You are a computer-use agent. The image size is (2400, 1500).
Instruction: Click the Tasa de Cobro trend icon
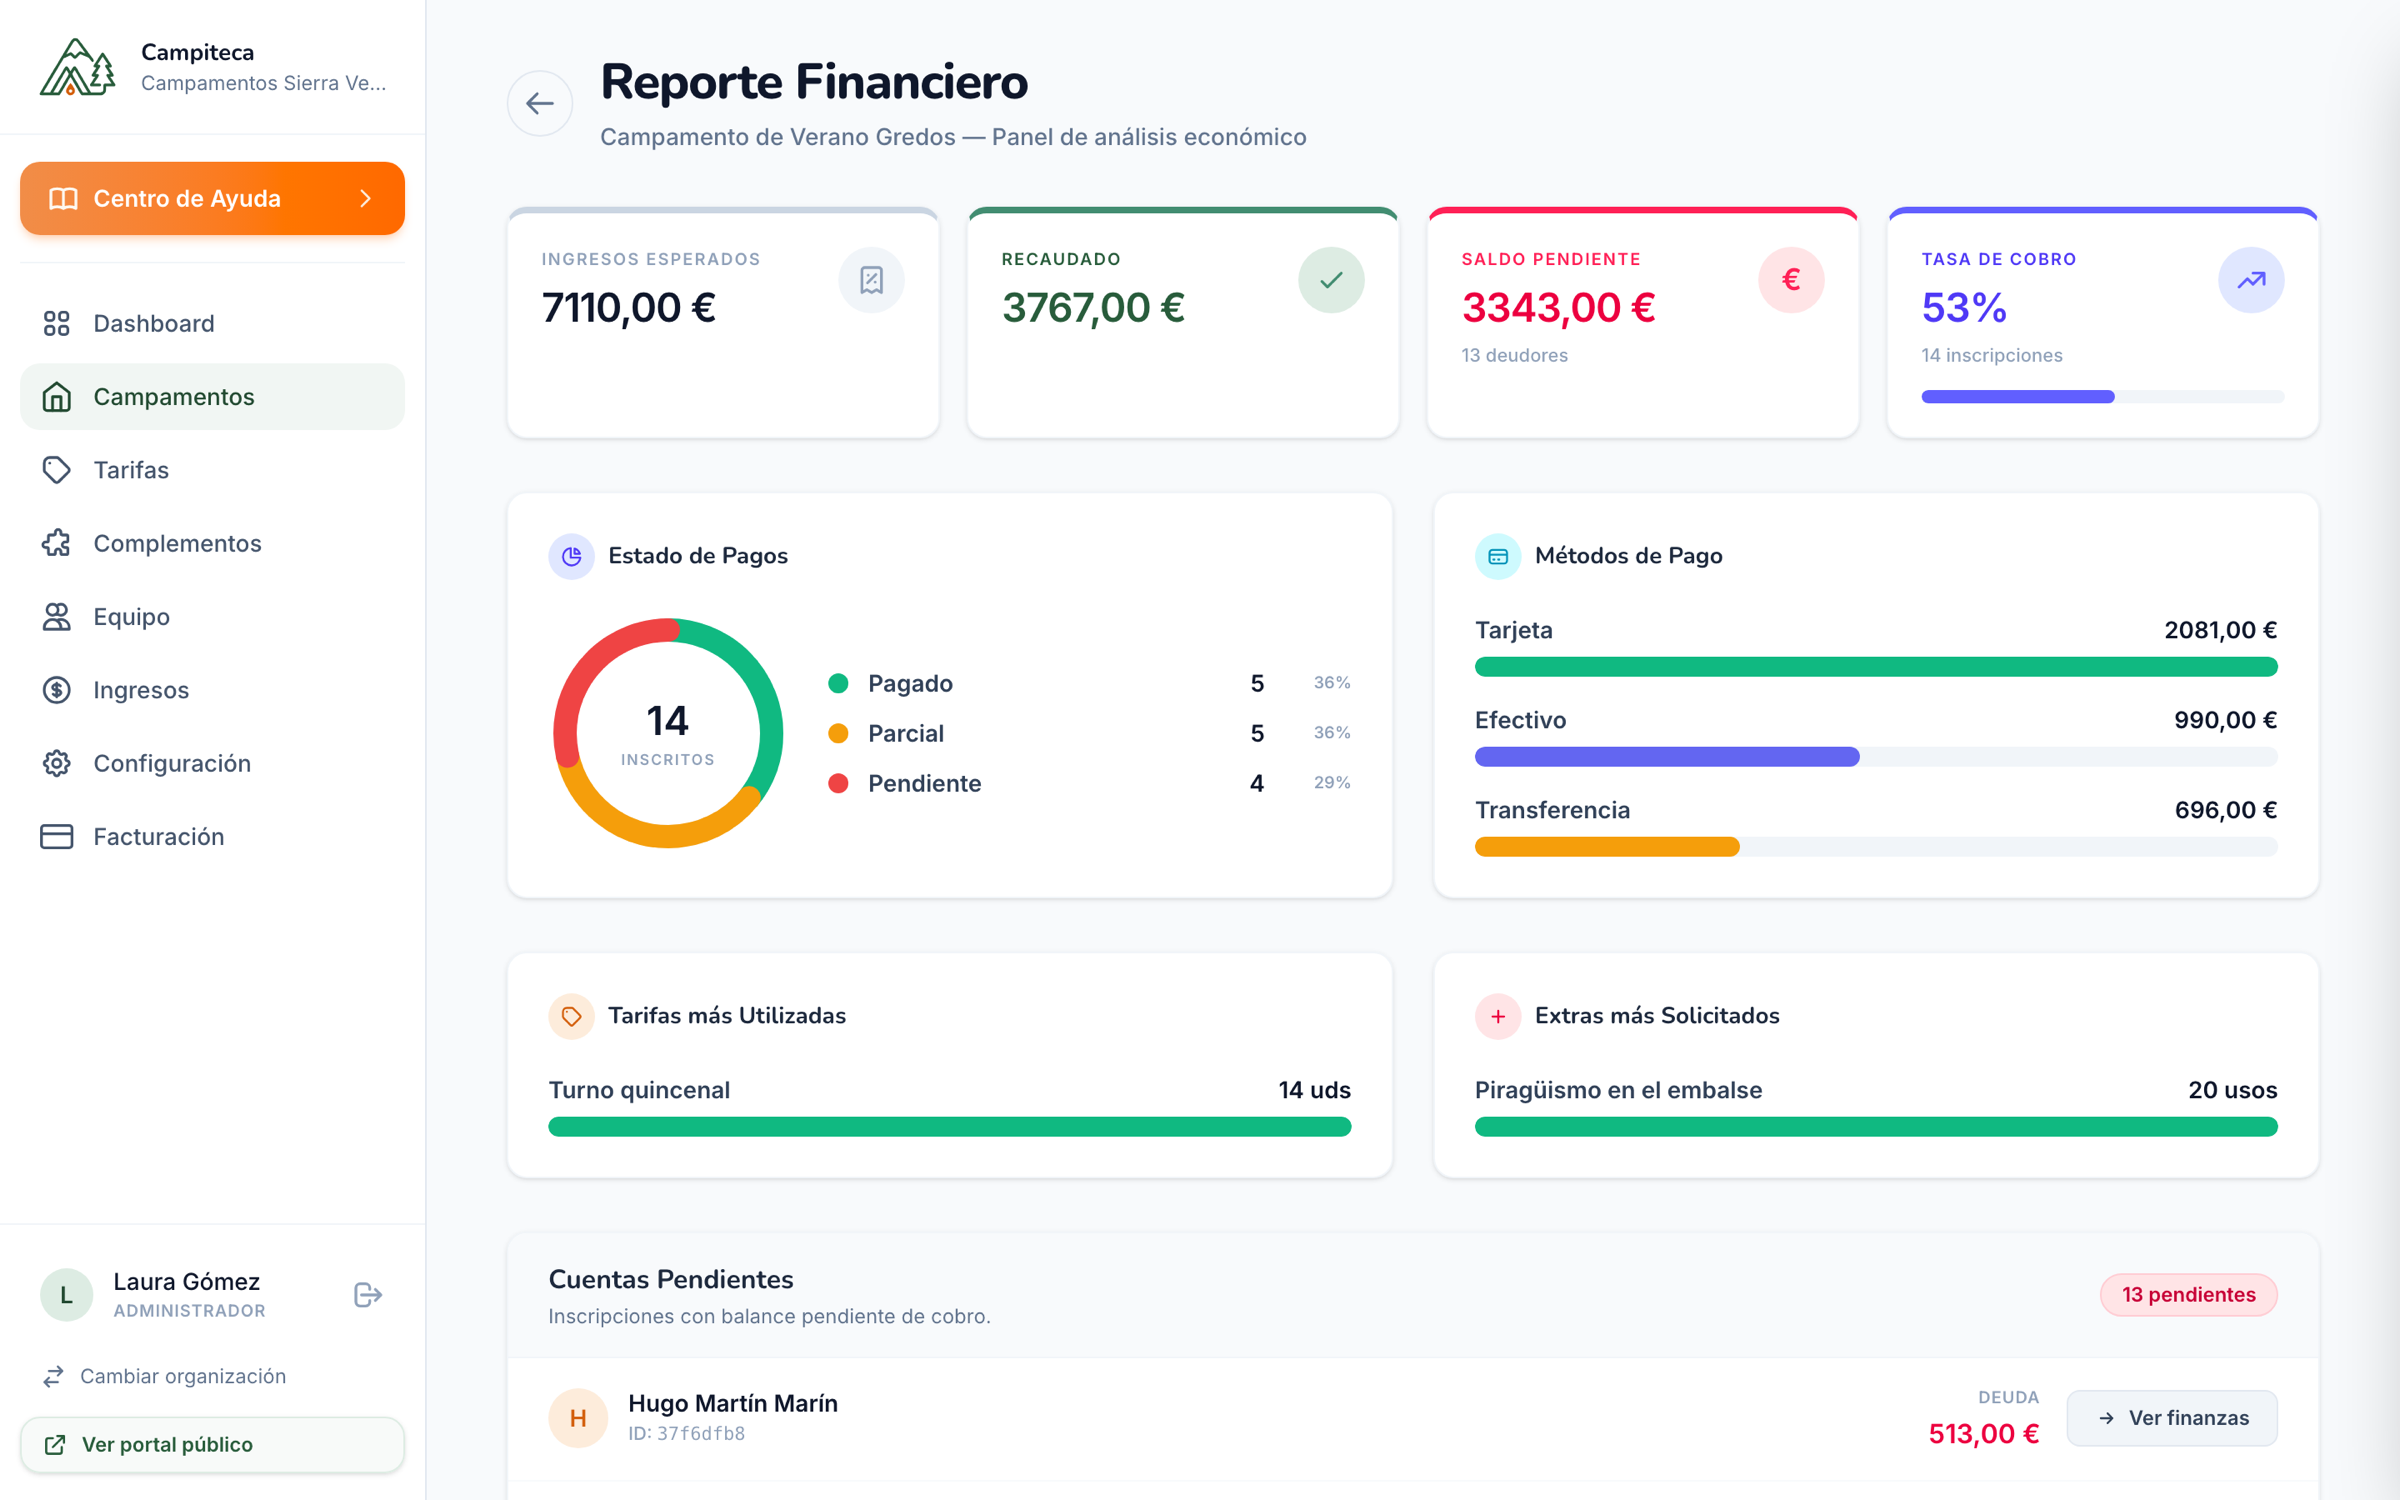coord(2252,280)
